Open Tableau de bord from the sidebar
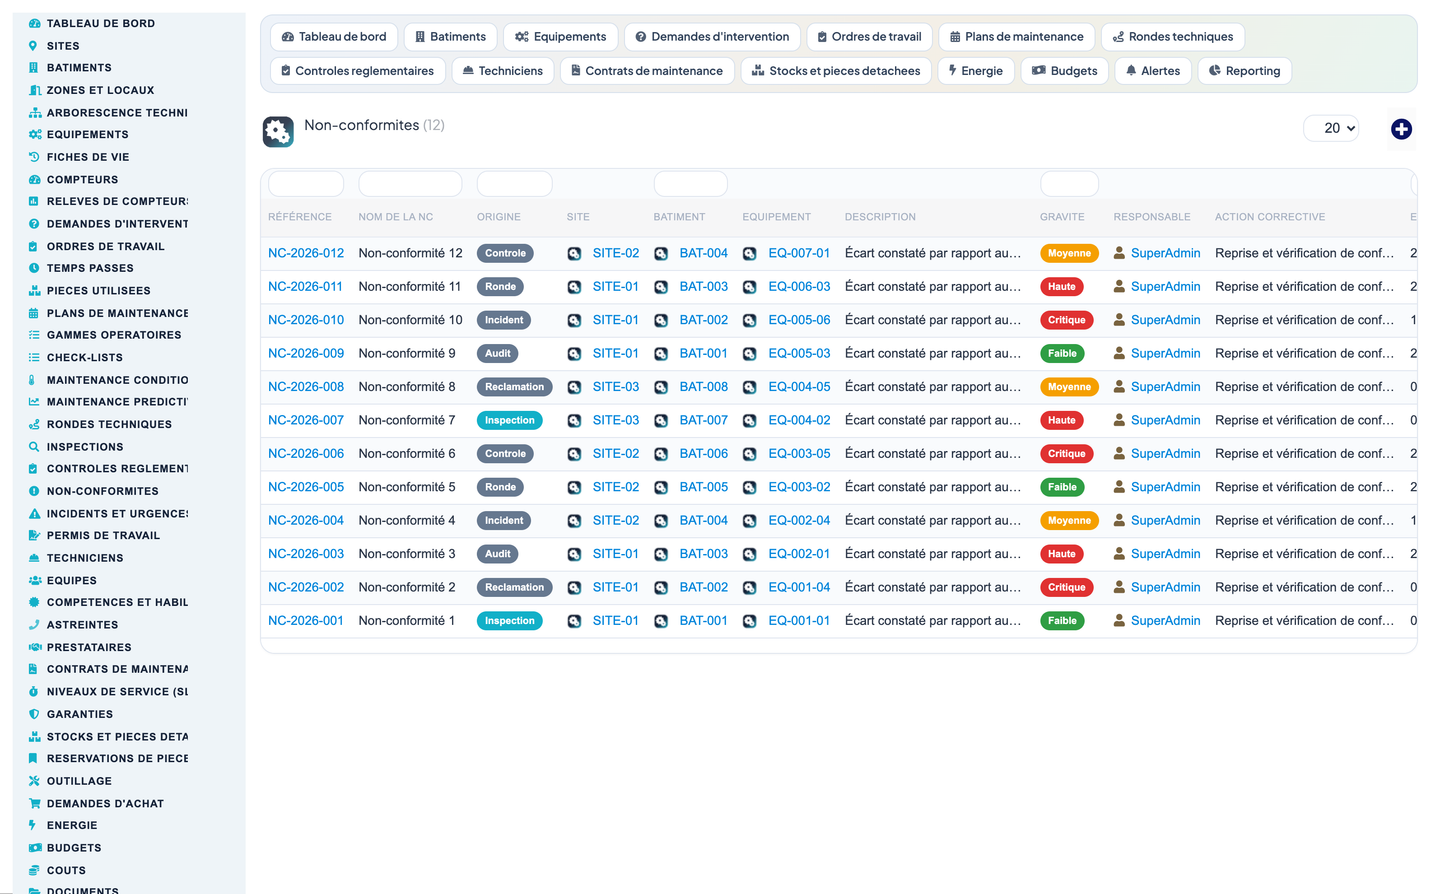 coord(100,23)
